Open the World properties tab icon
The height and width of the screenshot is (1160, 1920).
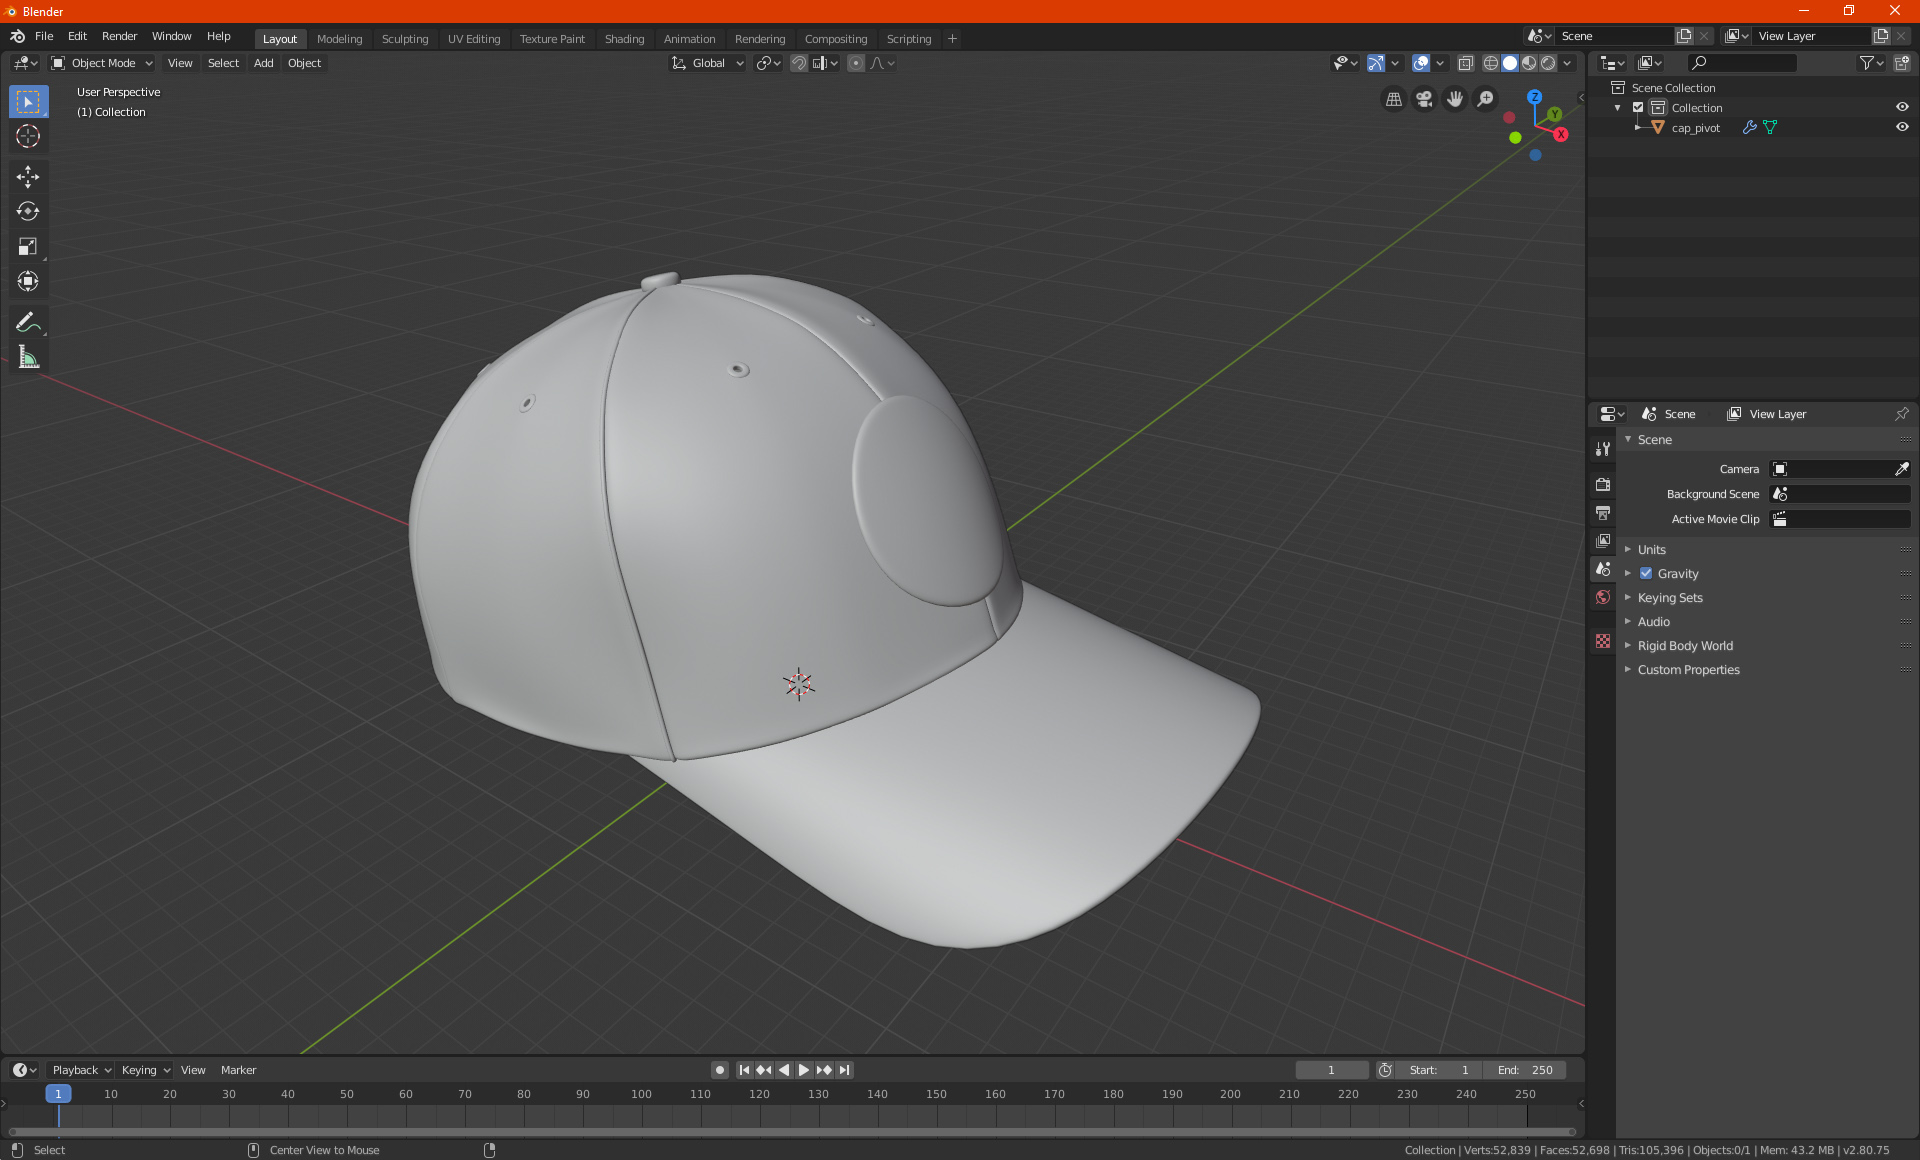pyautogui.click(x=1603, y=597)
